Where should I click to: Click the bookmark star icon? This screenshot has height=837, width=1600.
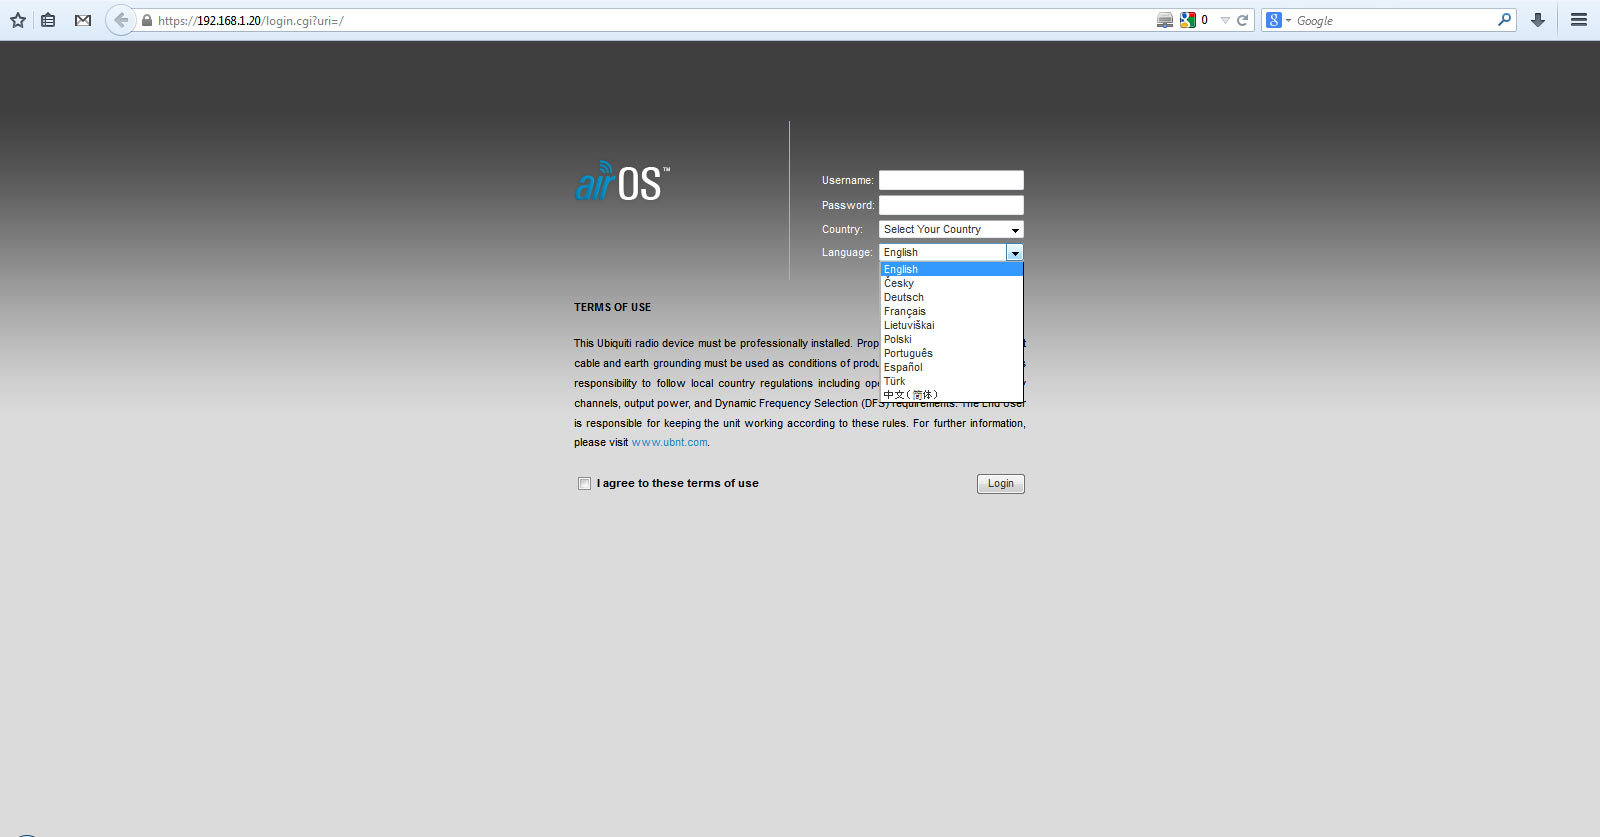tap(18, 20)
